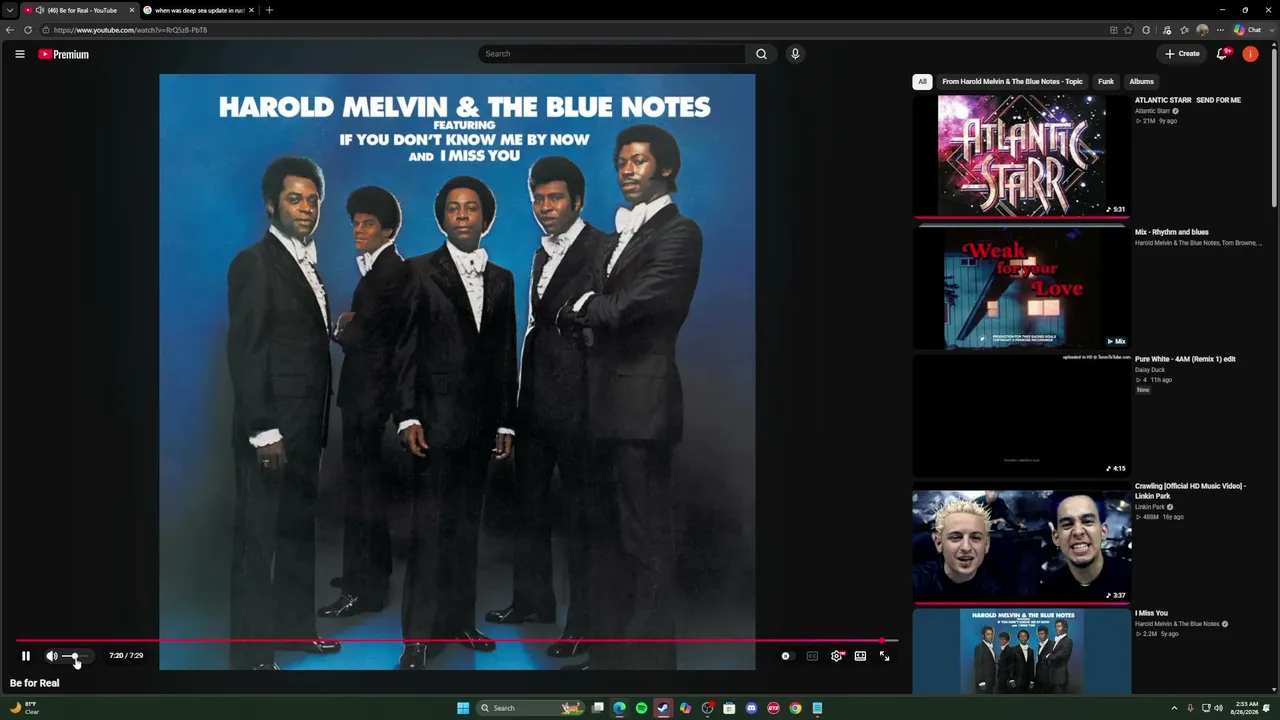This screenshot has height=720, width=1280.
Task: Open the browser tab actions dropdown
Action: pos(9,10)
